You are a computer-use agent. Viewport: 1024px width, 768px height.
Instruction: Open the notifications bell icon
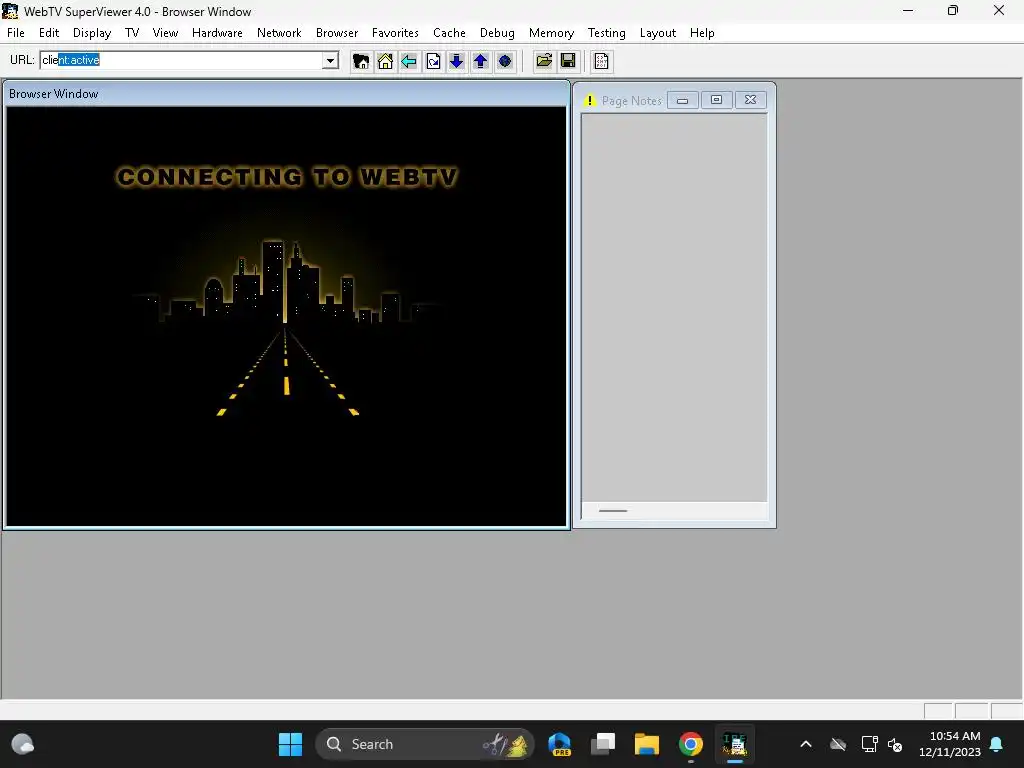(x=997, y=744)
